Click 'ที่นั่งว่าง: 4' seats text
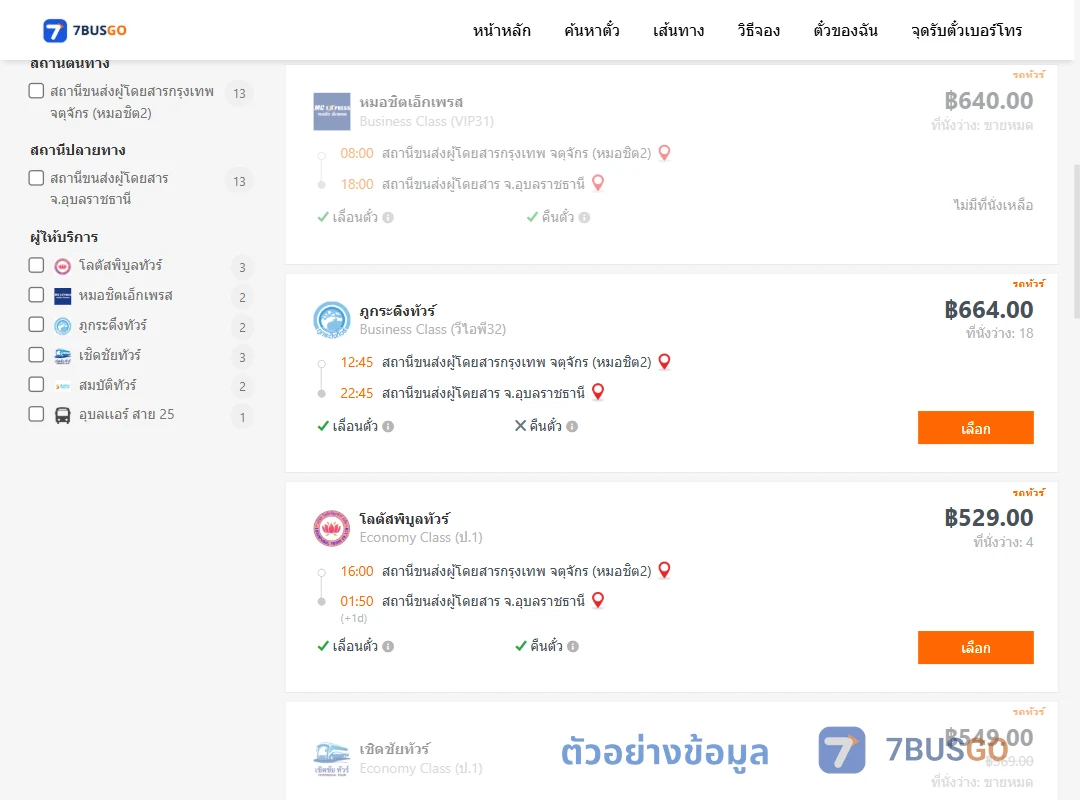This screenshot has height=800, width=1080. coord(1004,542)
